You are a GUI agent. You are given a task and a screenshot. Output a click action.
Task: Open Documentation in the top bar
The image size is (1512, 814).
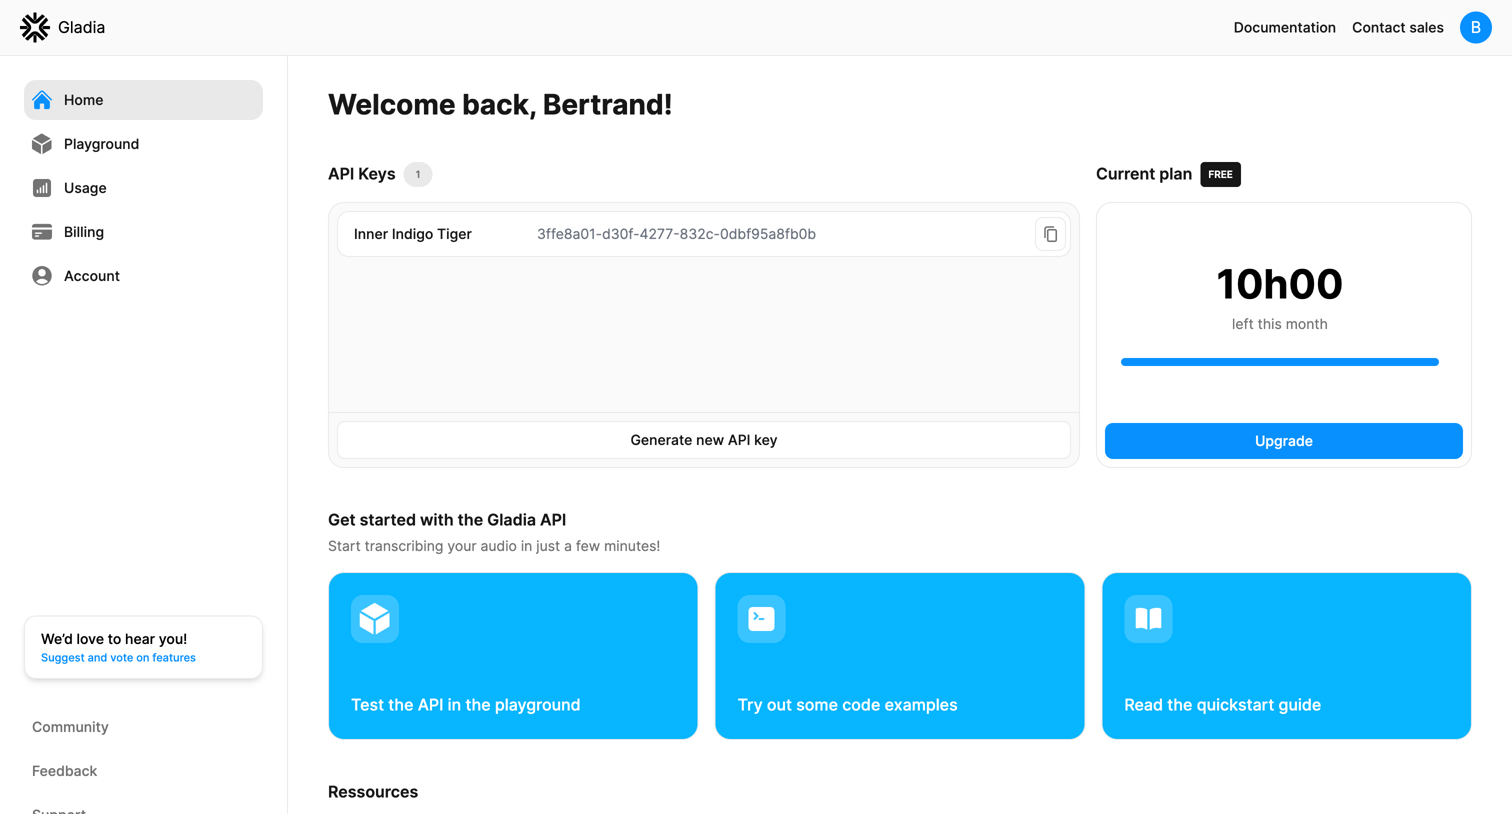click(x=1284, y=28)
